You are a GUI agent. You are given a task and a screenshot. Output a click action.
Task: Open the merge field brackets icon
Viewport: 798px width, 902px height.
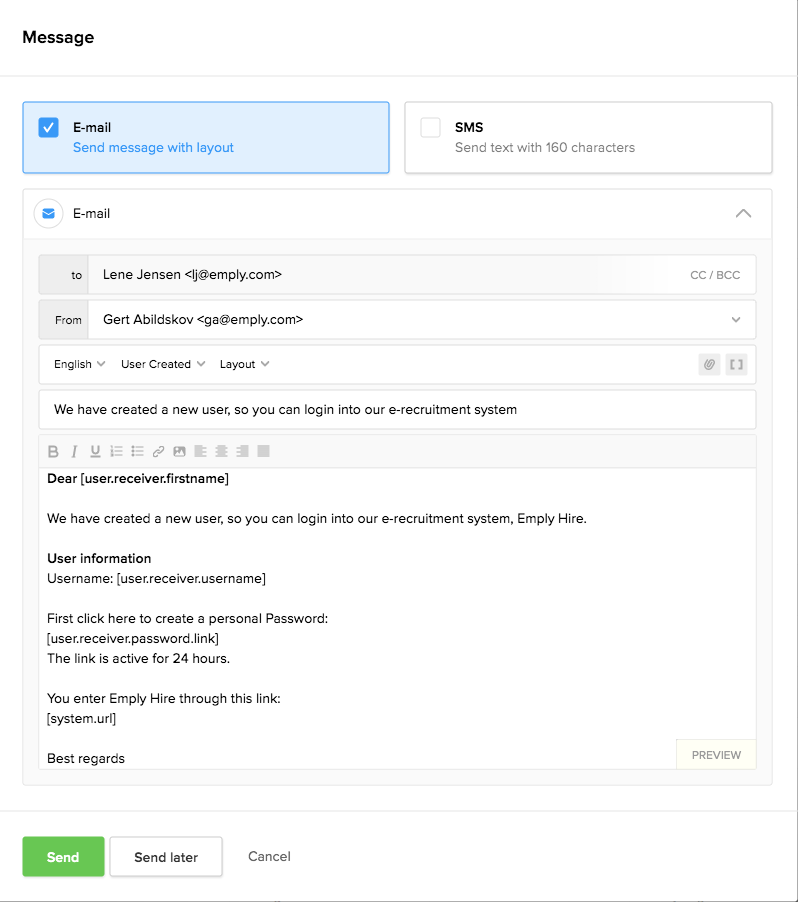pyautogui.click(x=736, y=364)
